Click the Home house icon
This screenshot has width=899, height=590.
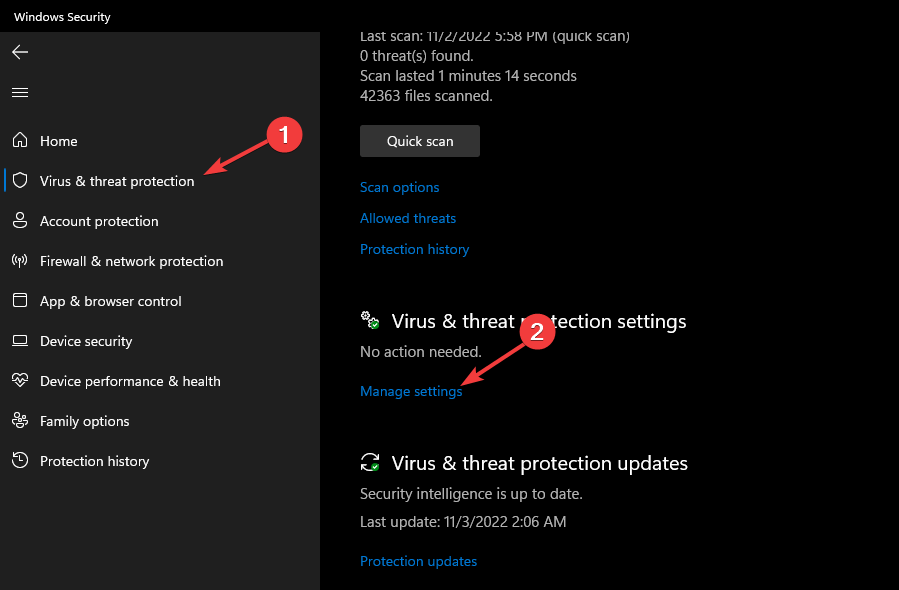point(20,140)
